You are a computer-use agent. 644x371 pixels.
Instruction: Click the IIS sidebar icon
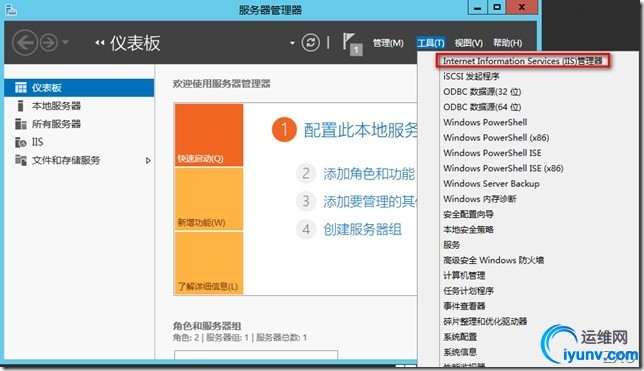click(21, 142)
